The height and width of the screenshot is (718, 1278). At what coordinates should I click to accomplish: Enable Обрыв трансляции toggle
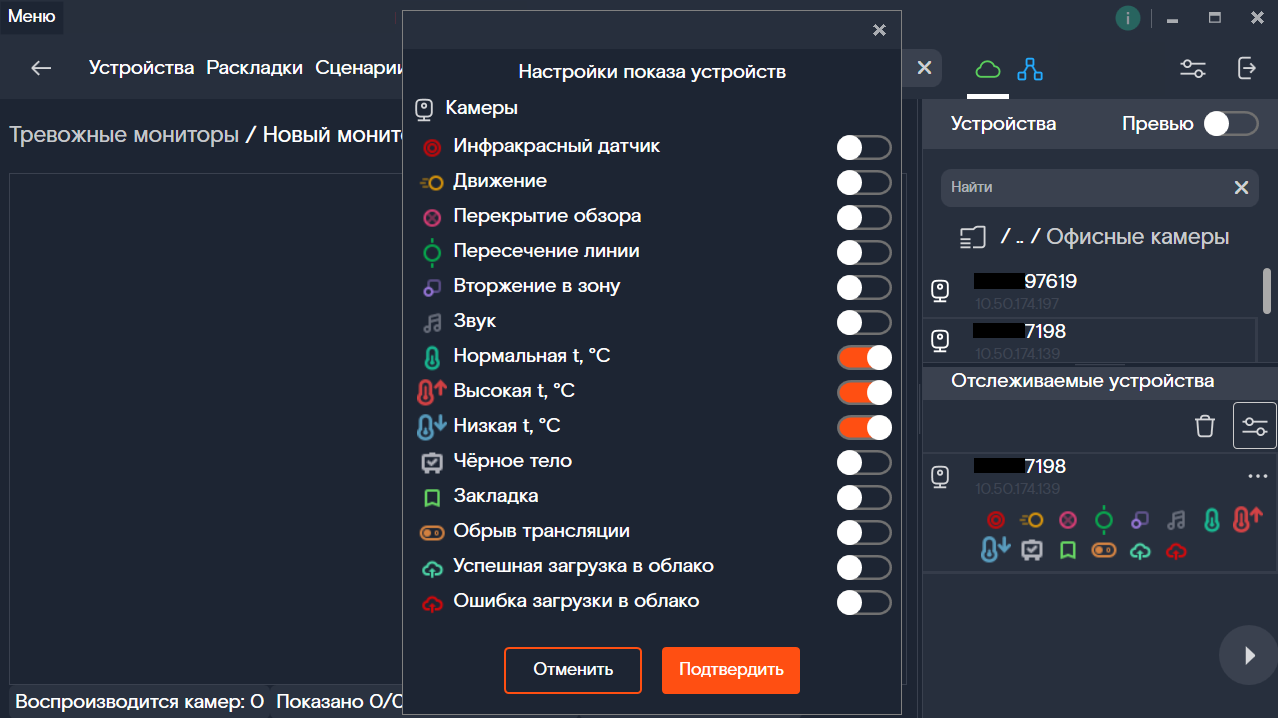coord(864,533)
